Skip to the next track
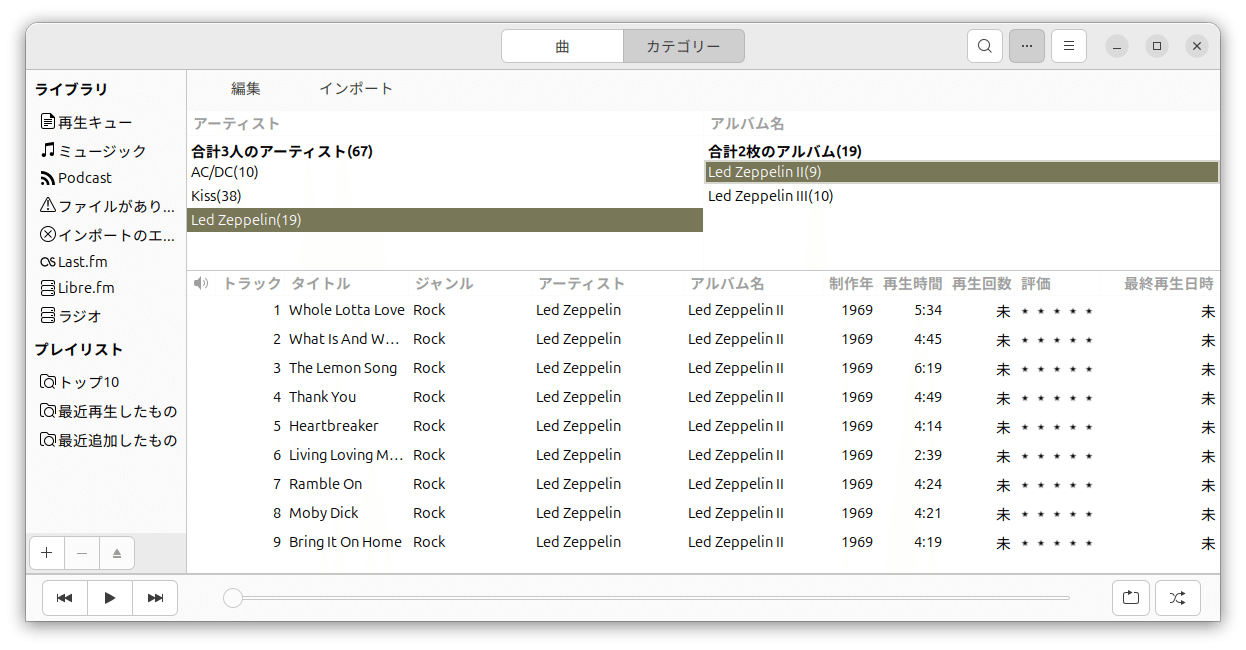The width and height of the screenshot is (1246, 650). [155, 598]
